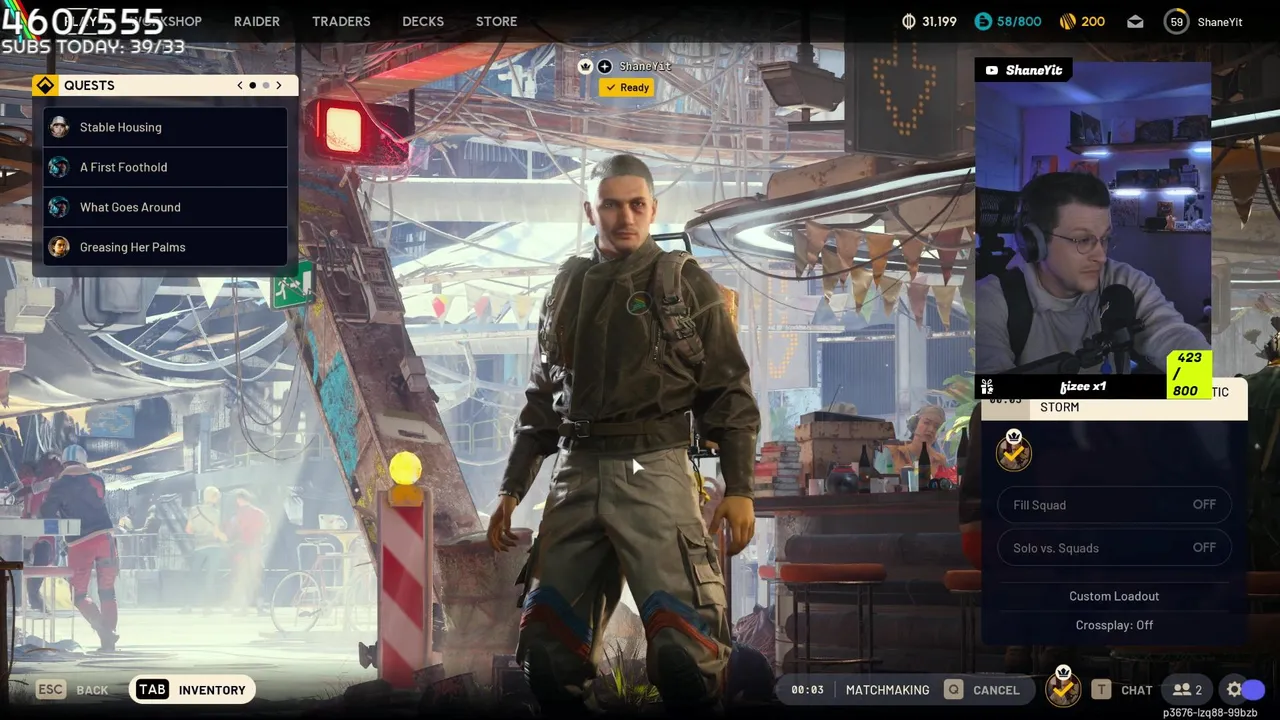Click the coin currency icon beside 31,199

(909, 21)
